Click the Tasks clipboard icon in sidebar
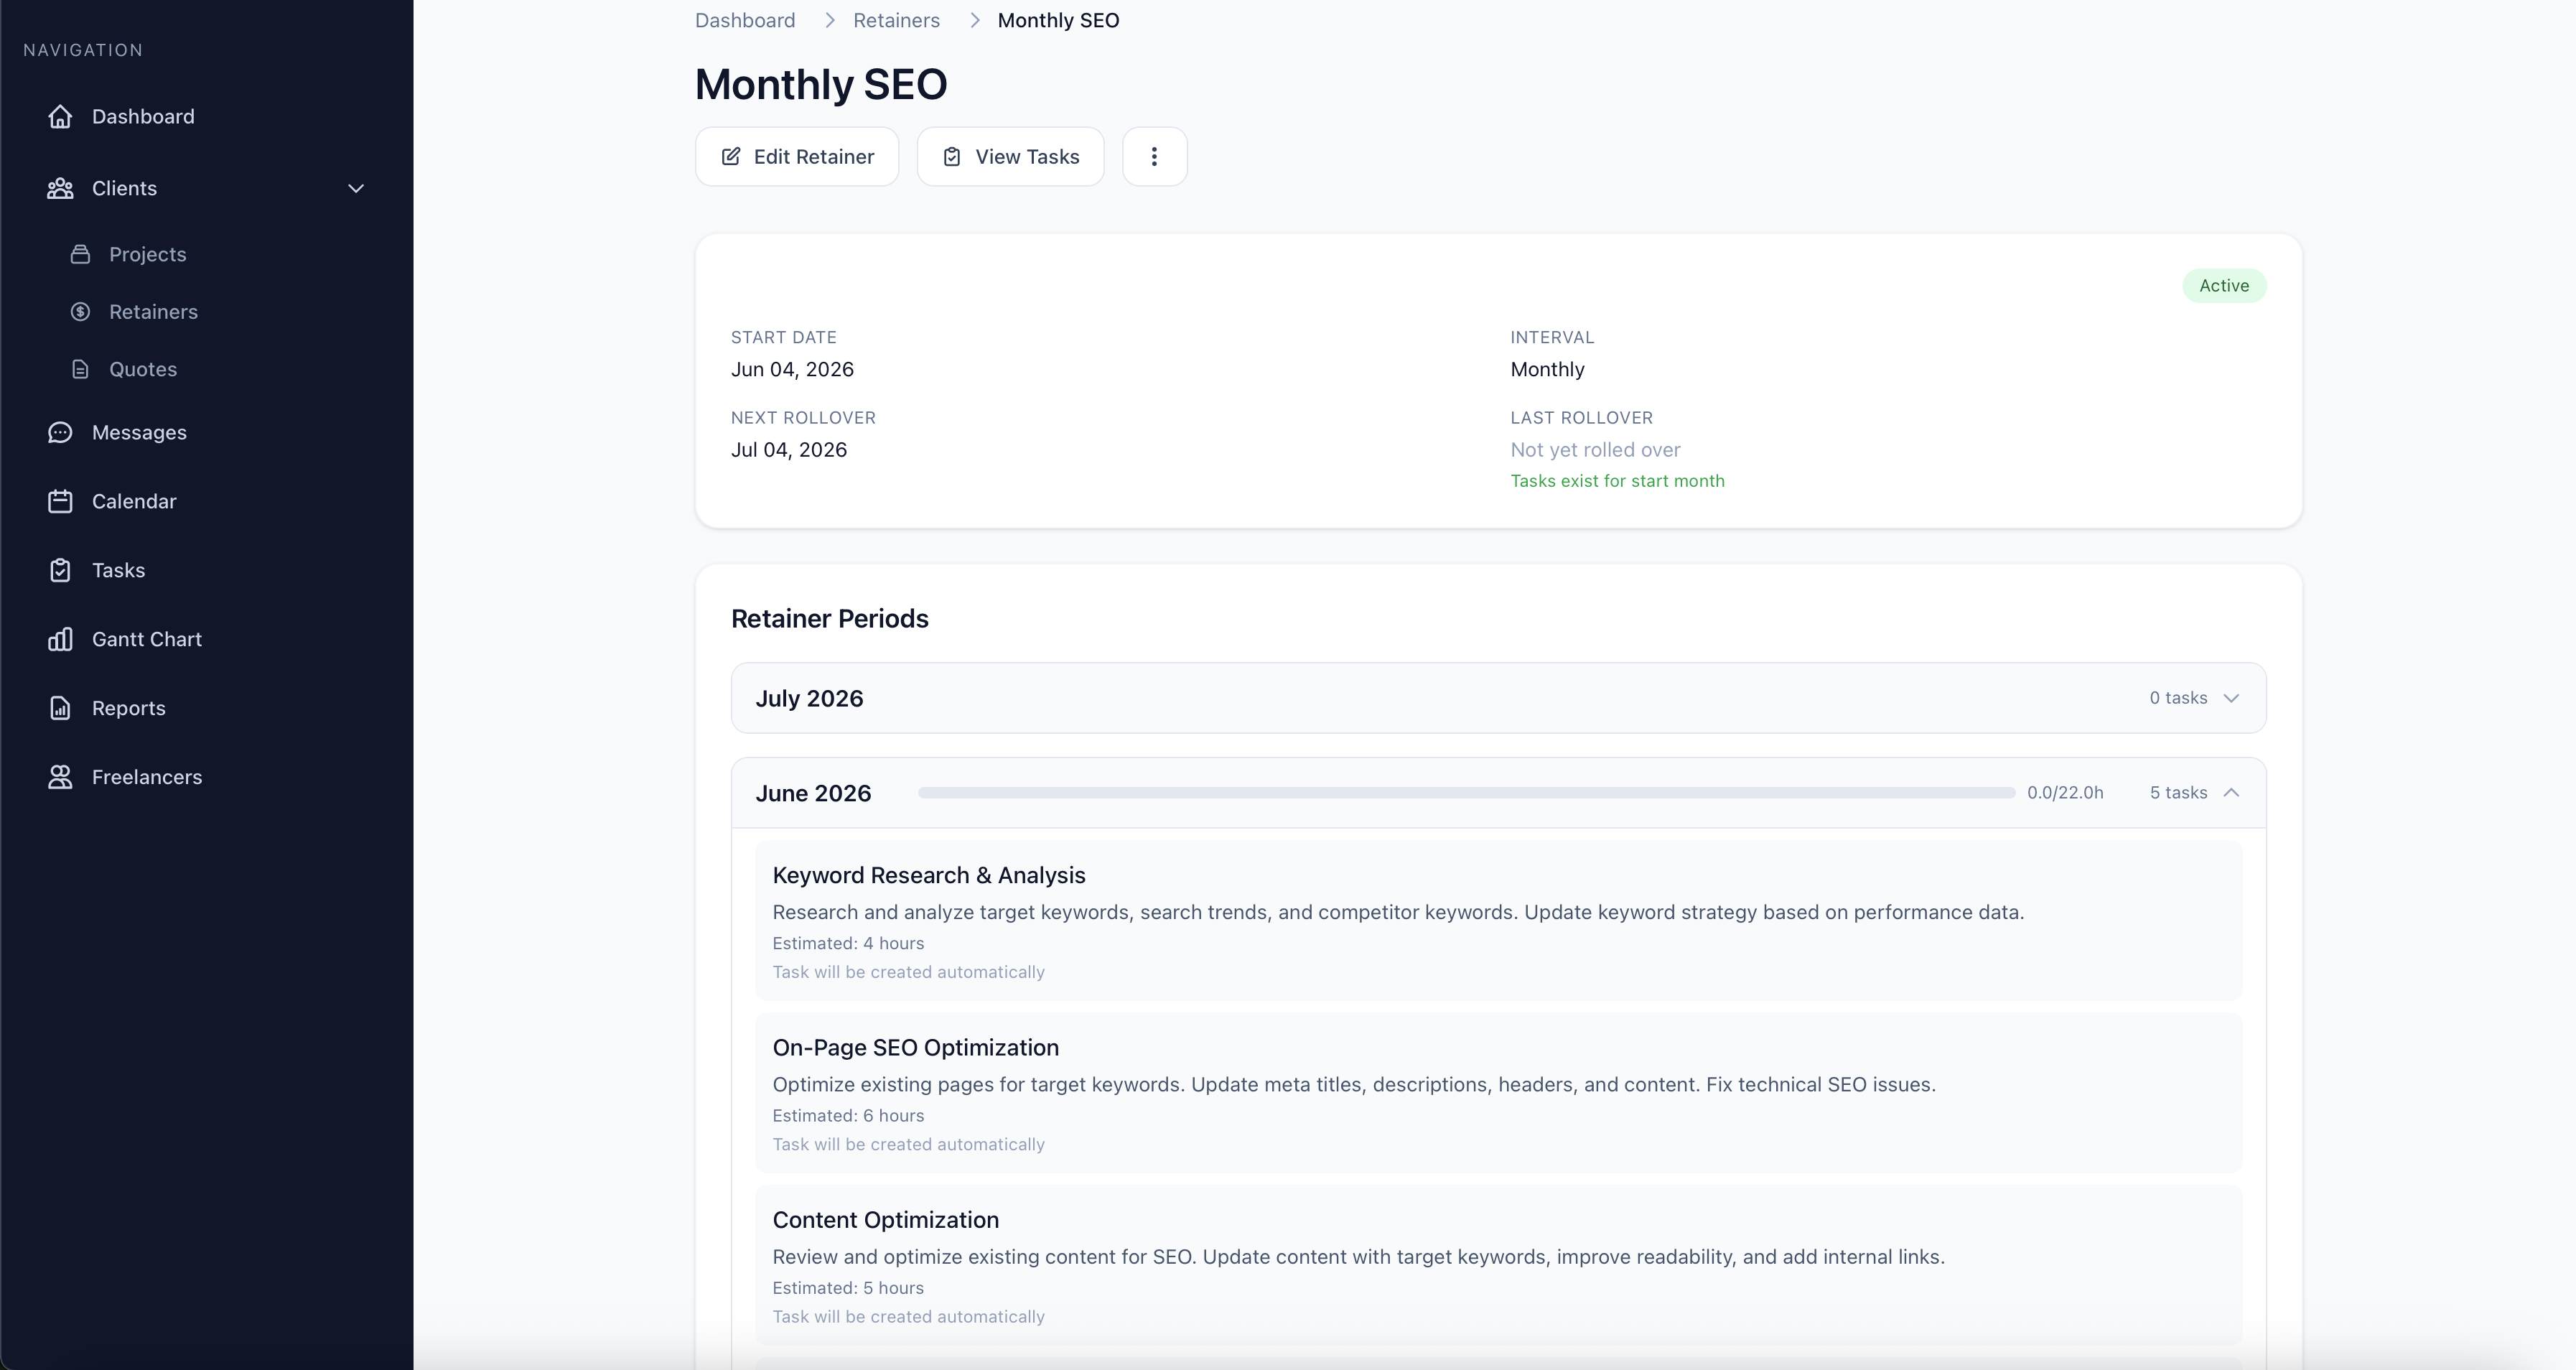The image size is (2576, 1370). 60,571
